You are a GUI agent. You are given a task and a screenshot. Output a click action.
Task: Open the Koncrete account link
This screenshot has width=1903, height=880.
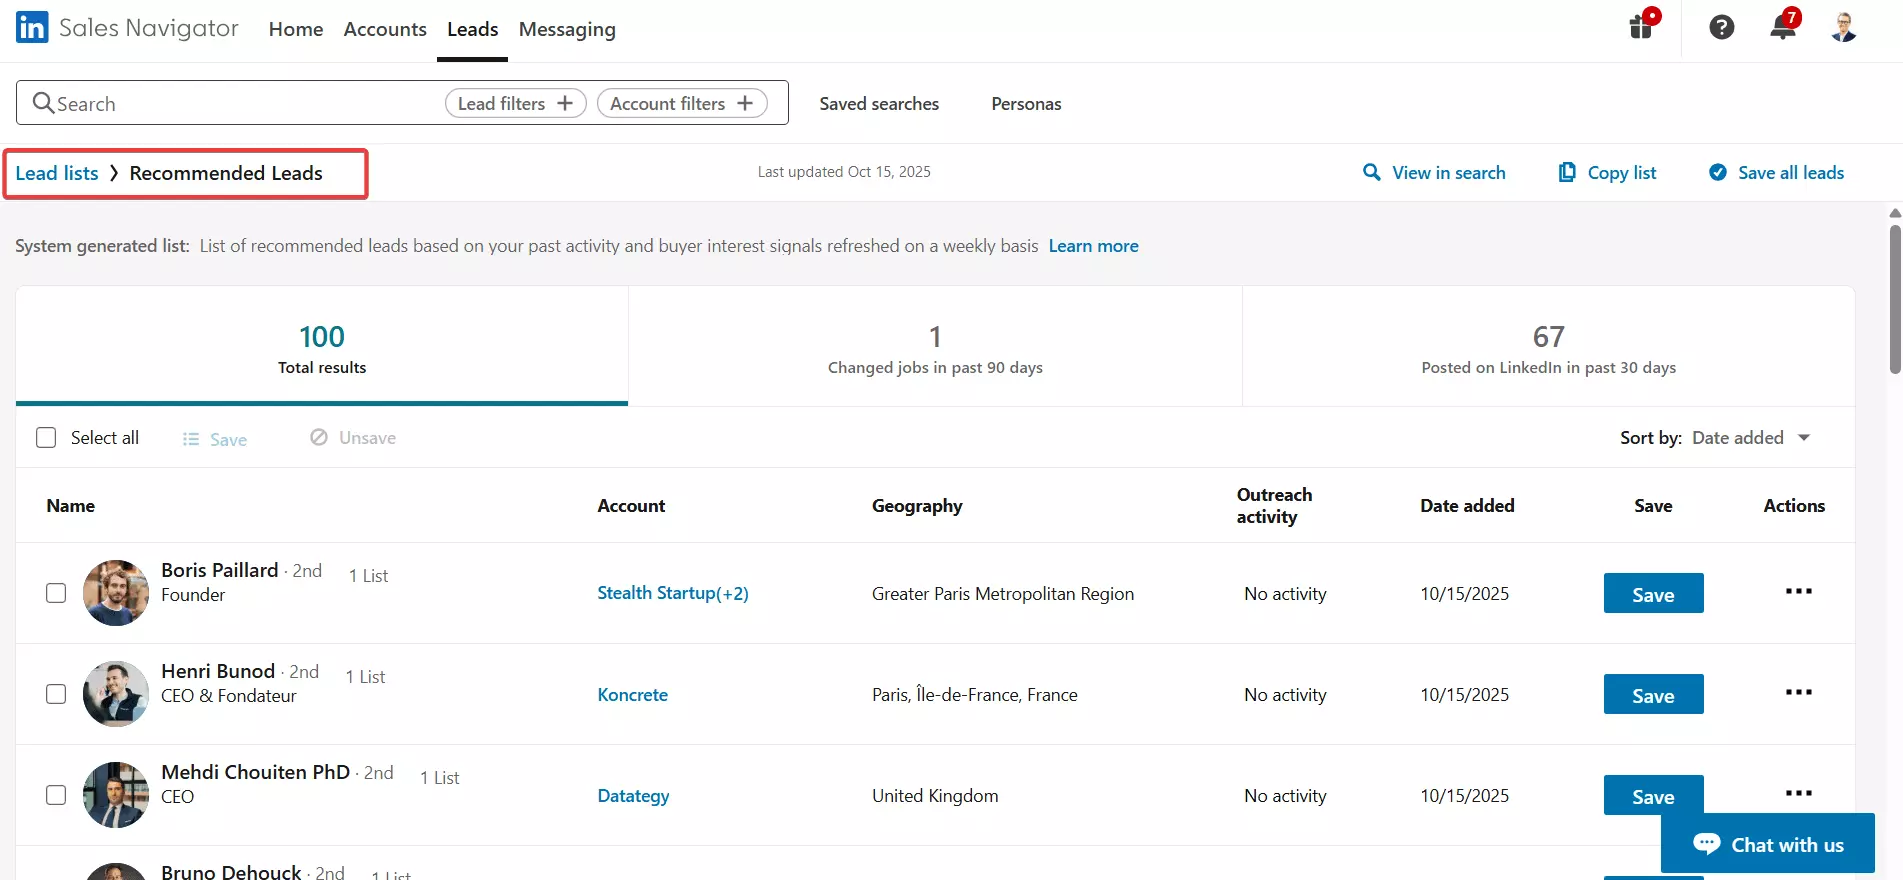tap(632, 695)
